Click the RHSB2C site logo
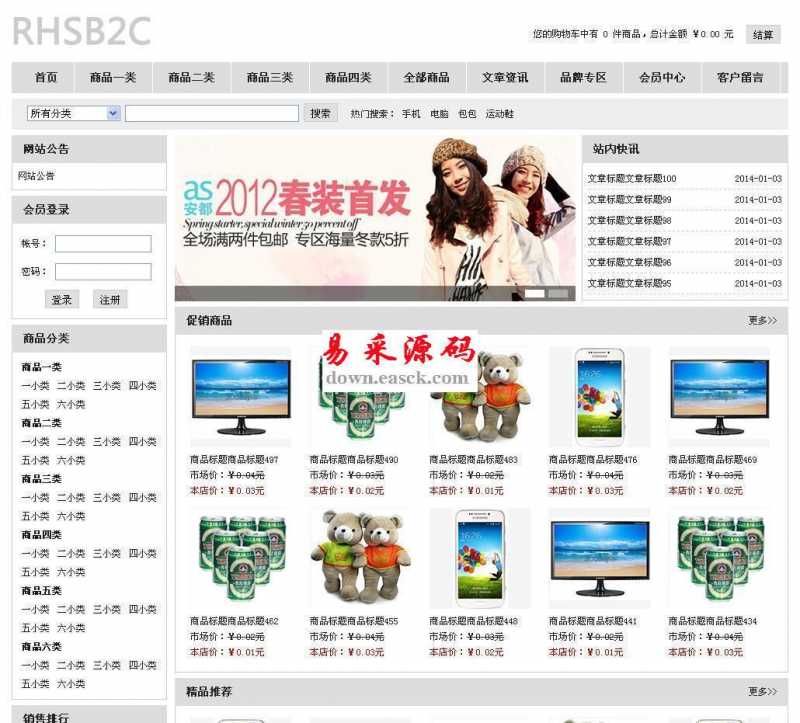The height and width of the screenshot is (723, 800). [81, 31]
